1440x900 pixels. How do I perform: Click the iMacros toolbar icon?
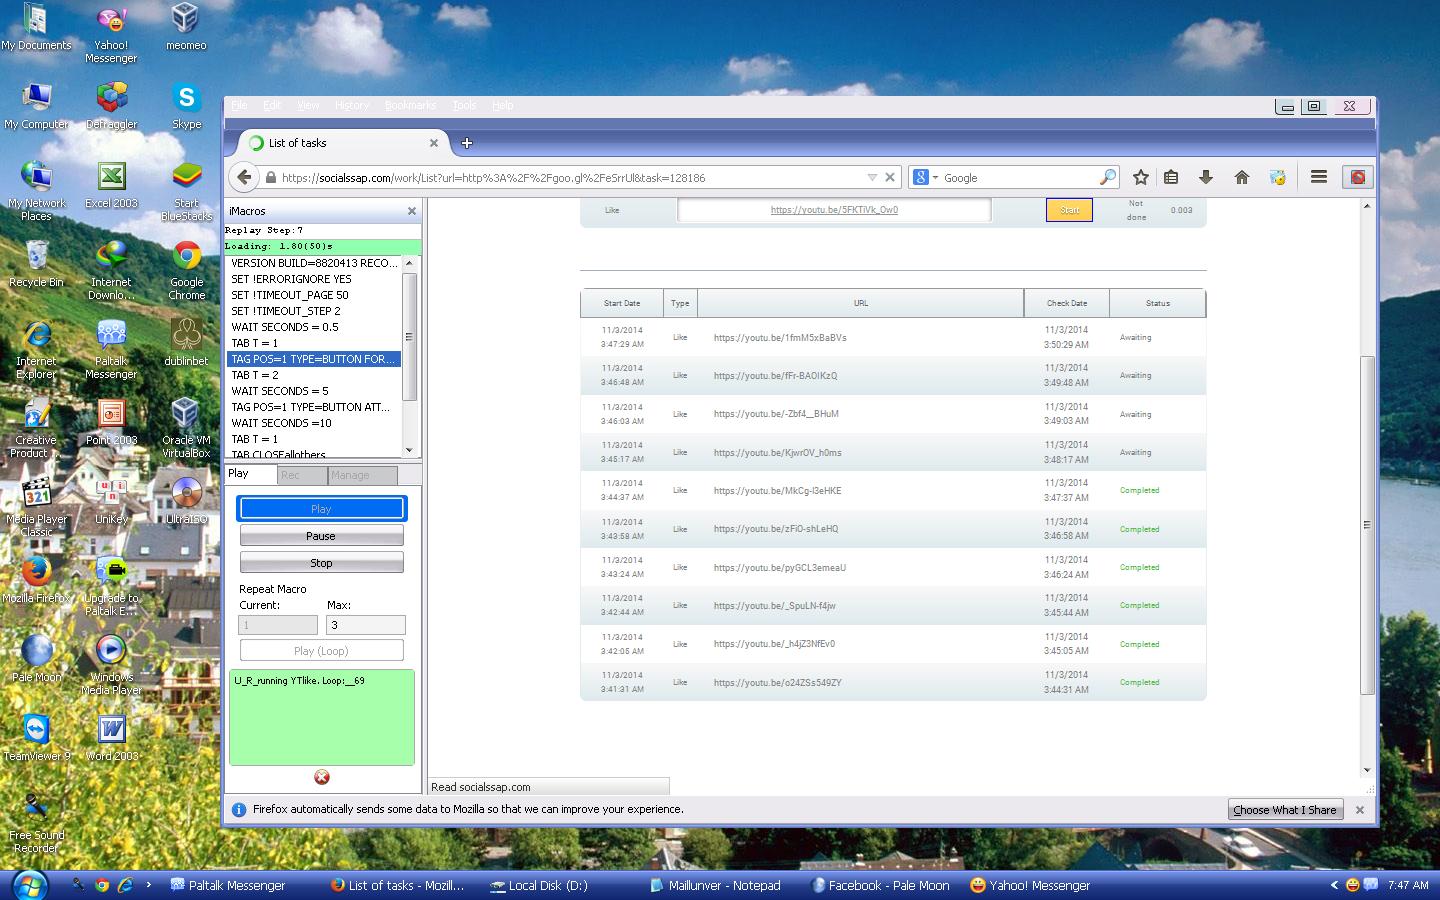[x=1357, y=177]
